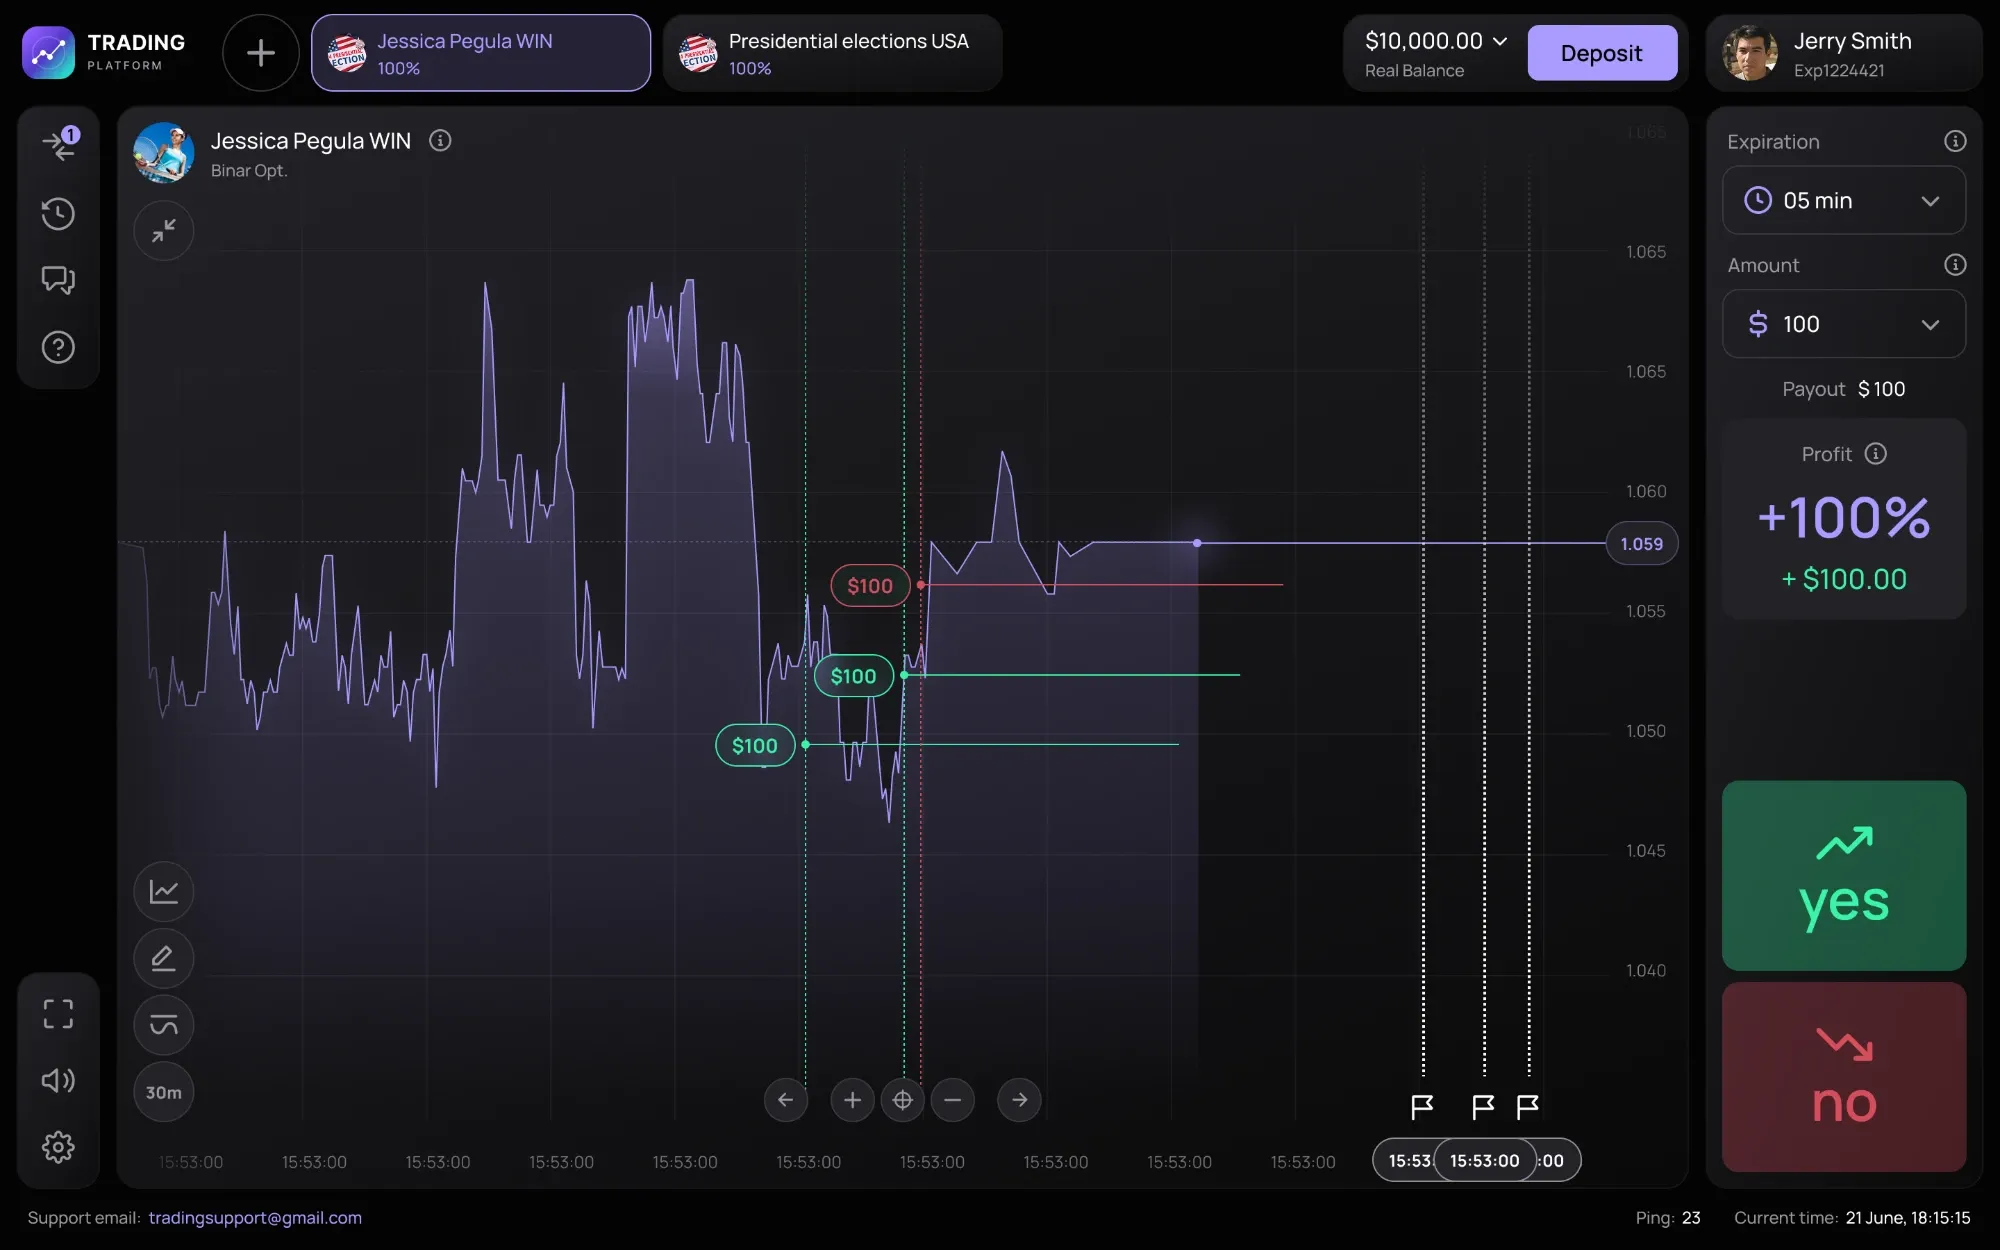Screen dimensions: 2000x1250
Task: Change the 30m timeframe button
Action: (x=164, y=1092)
